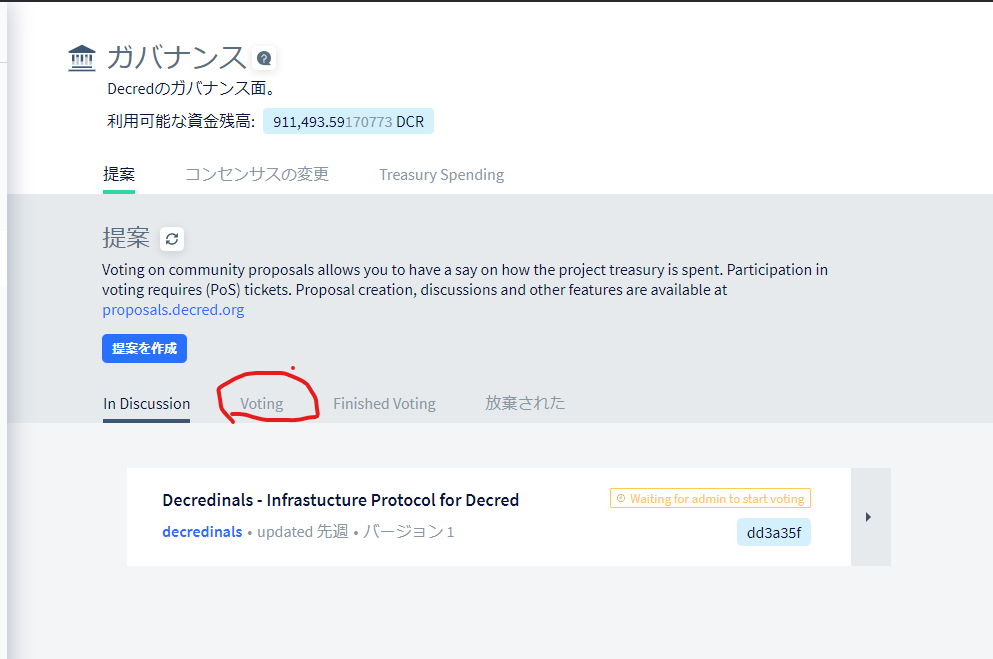993x659 pixels.
Task: Click the treasury balance DCR amount
Action: [348, 122]
